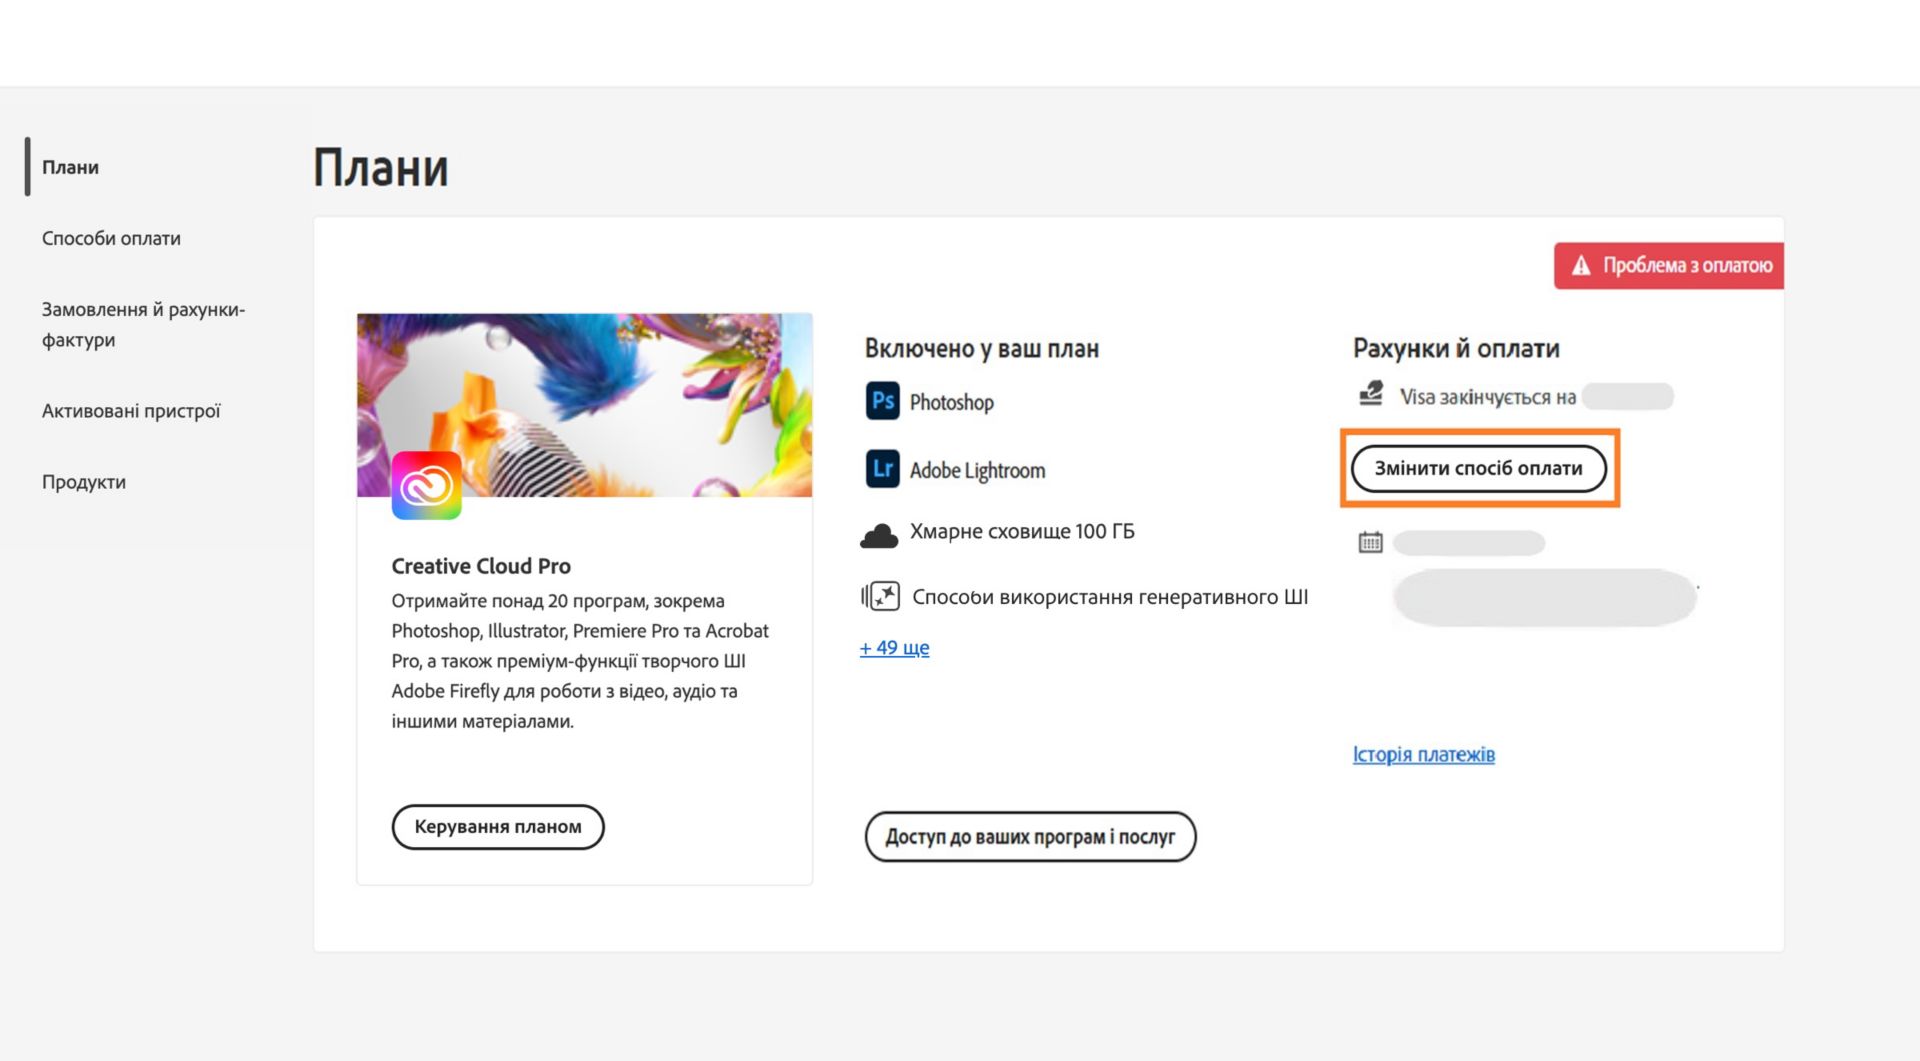
Task: Click the generative AI credits icon
Action: click(881, 596)
